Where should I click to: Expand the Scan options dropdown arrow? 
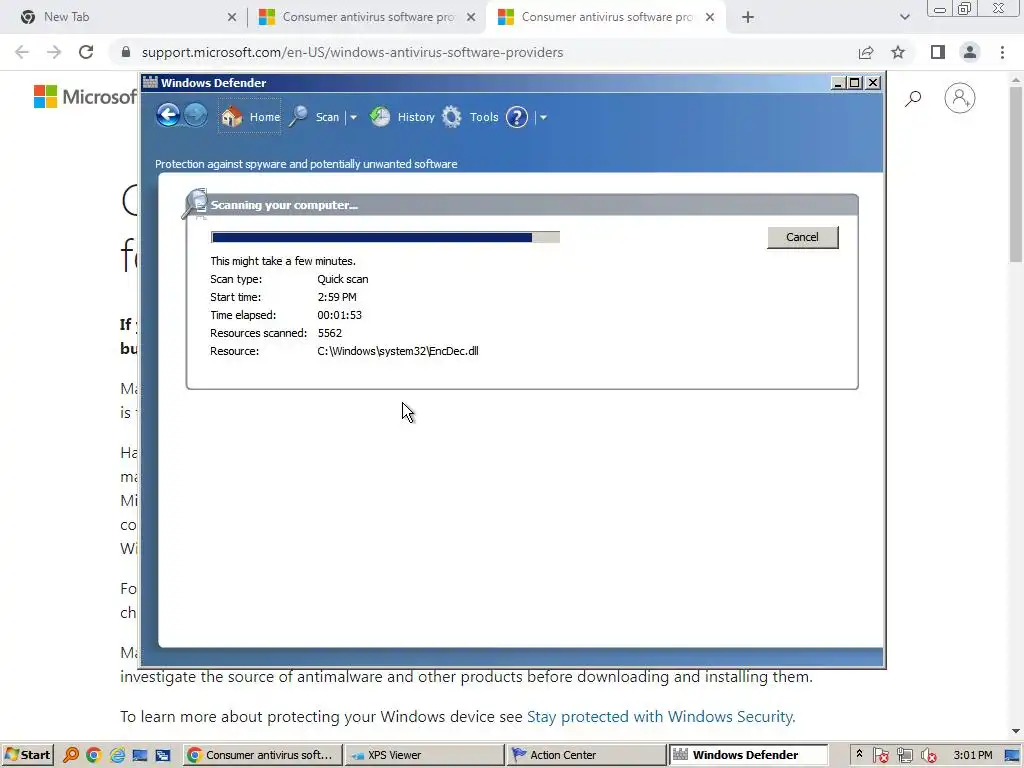(353, 118)
